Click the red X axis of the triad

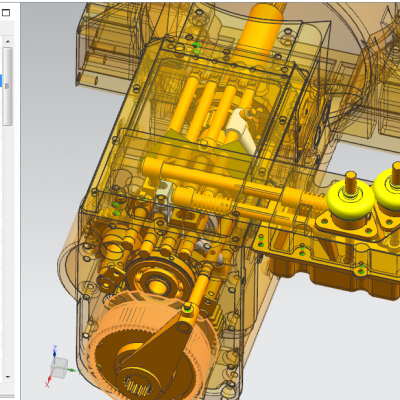(48, 381)
